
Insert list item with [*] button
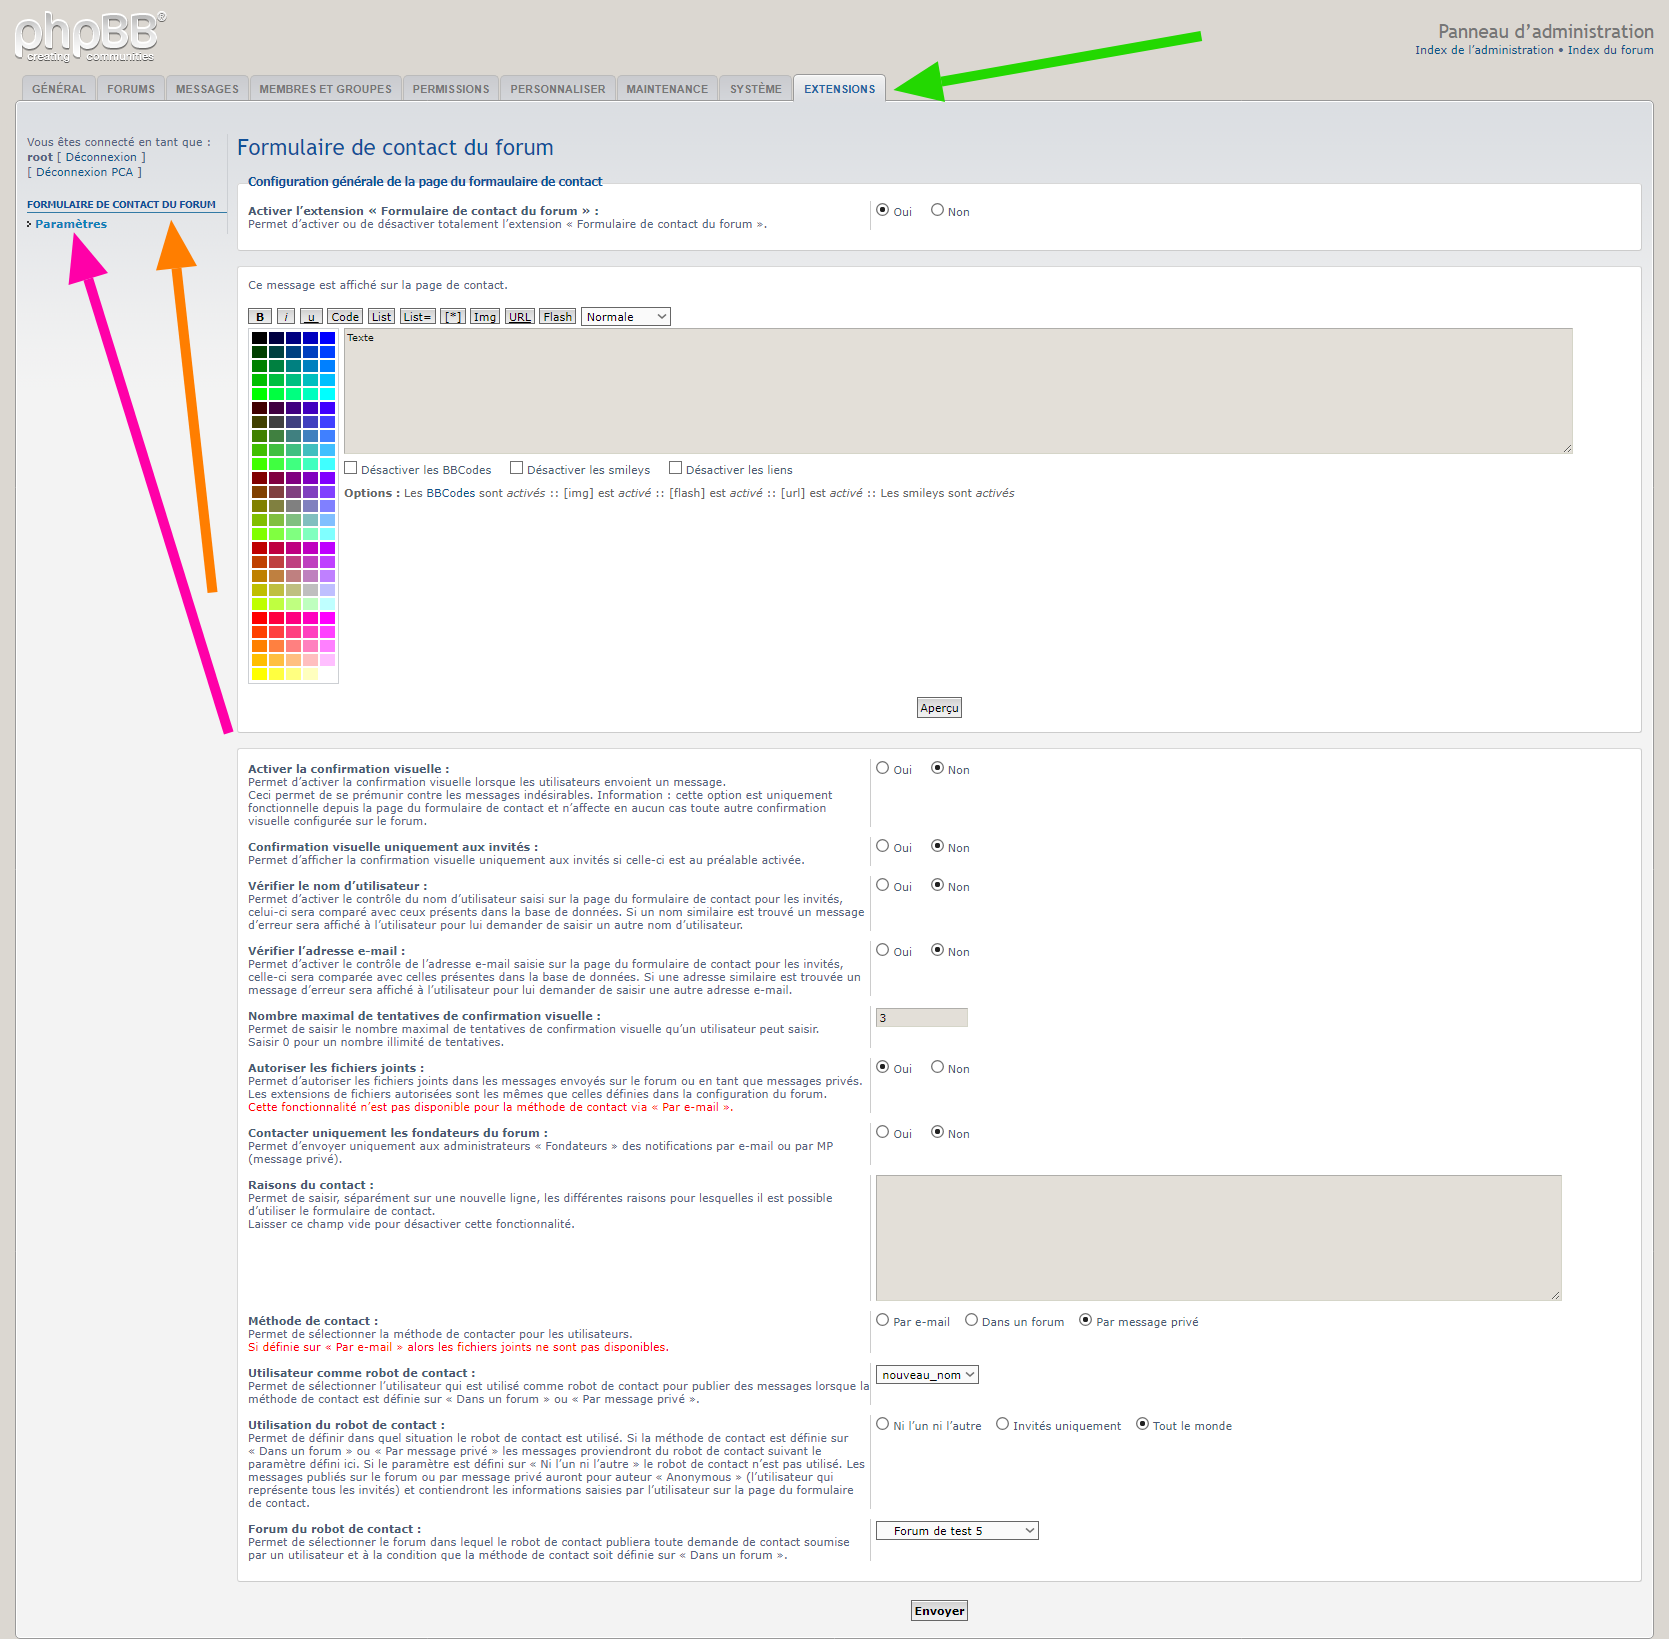click(x=453, y=317)
